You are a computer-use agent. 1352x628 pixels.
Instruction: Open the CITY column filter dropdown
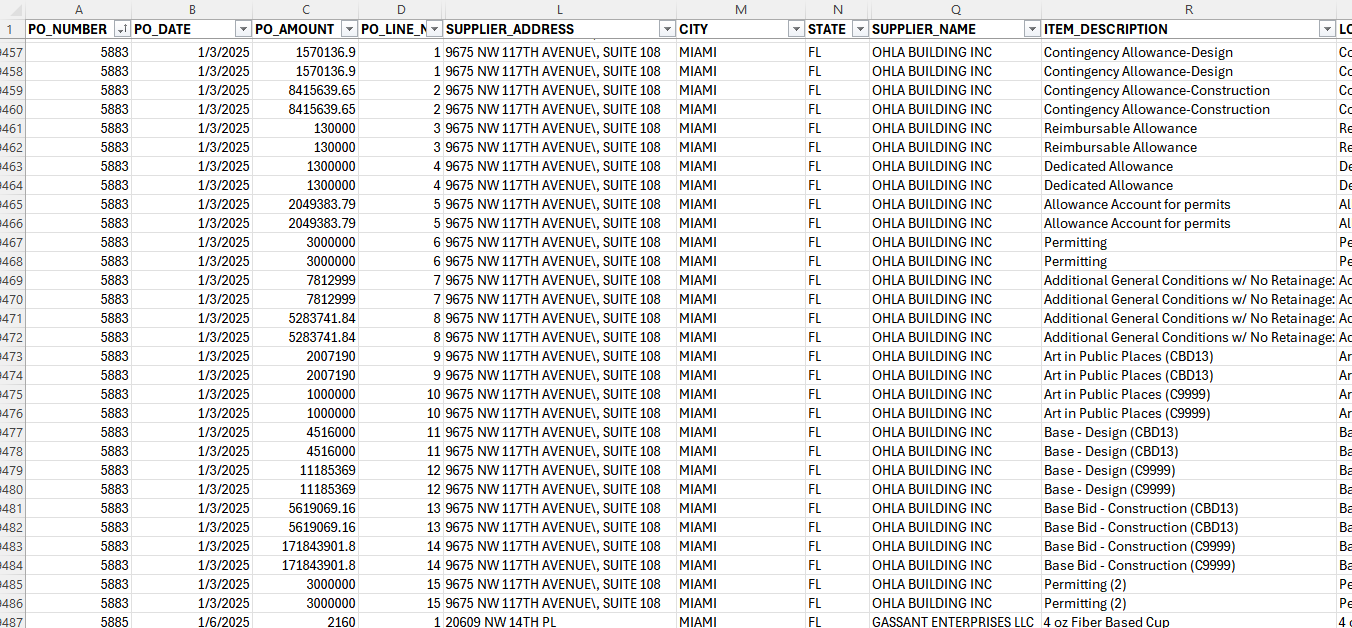[x=795, y=30]
